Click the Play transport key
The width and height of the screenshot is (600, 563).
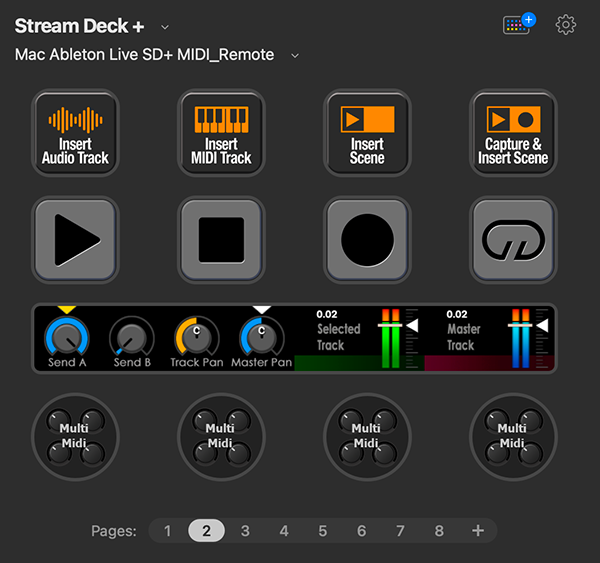tap(75, 240)
